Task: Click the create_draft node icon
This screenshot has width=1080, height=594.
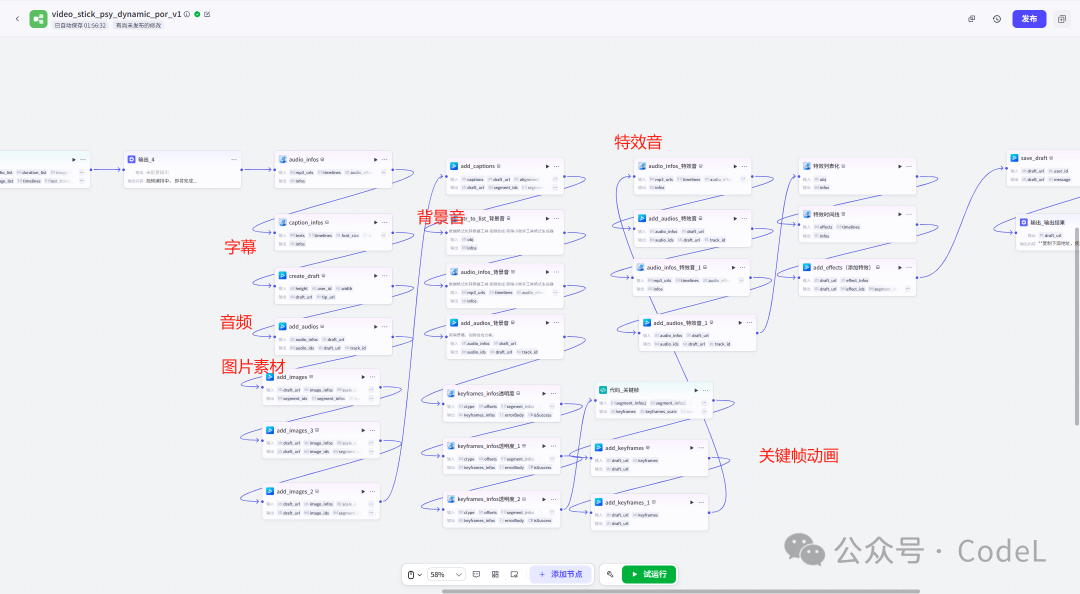Action: (282, 276)
